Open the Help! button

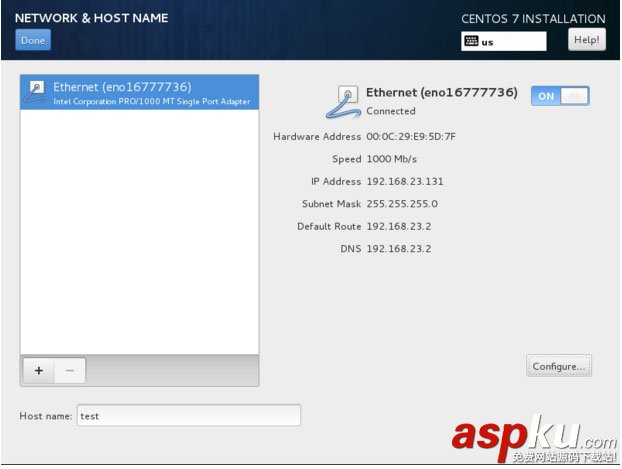click(587, 40)
